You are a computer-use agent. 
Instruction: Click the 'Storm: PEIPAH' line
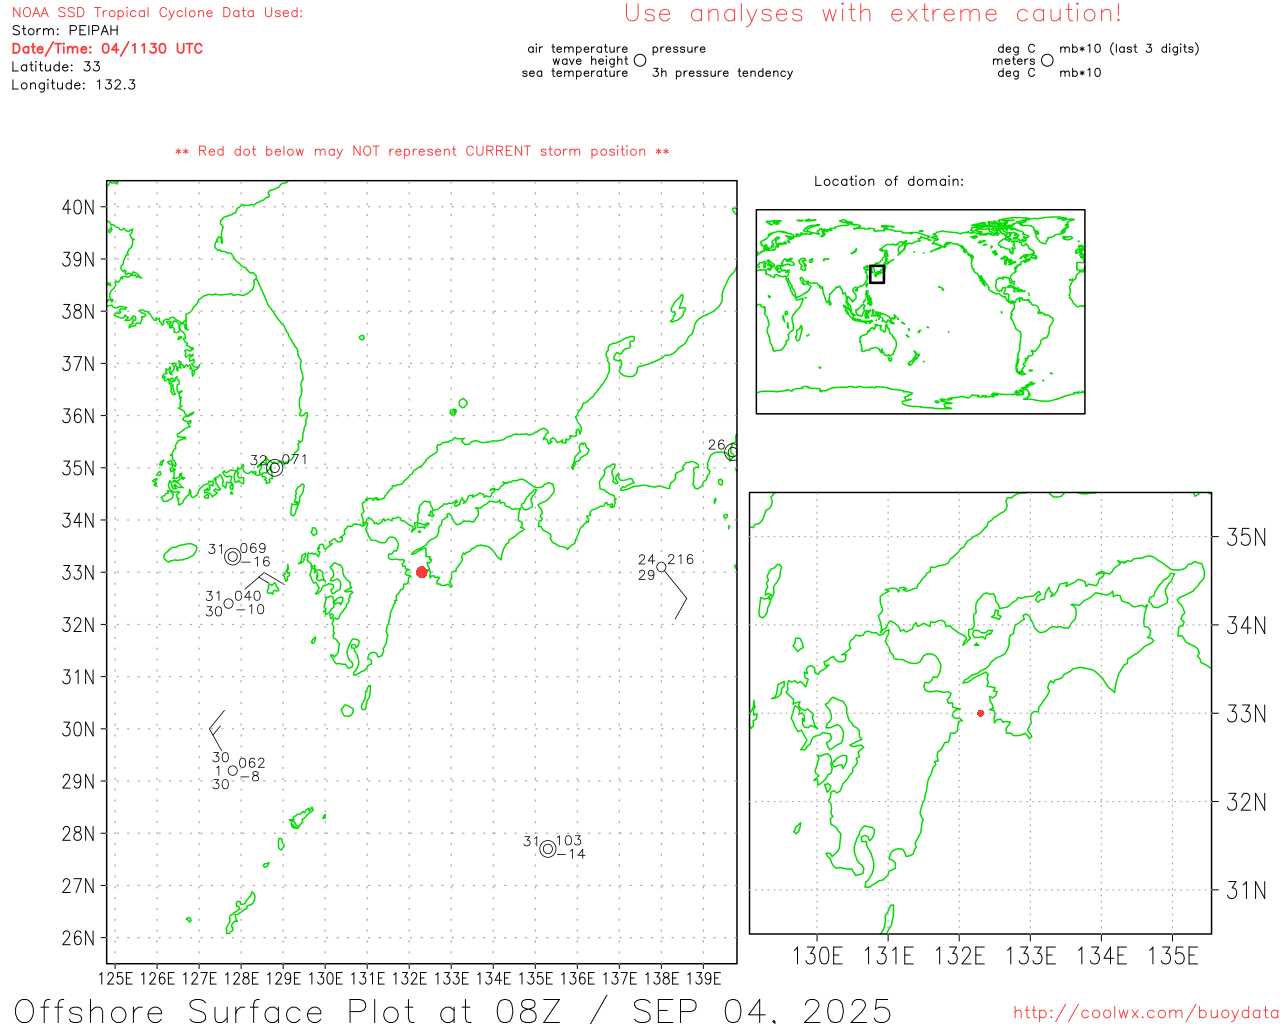click(65, 31)
